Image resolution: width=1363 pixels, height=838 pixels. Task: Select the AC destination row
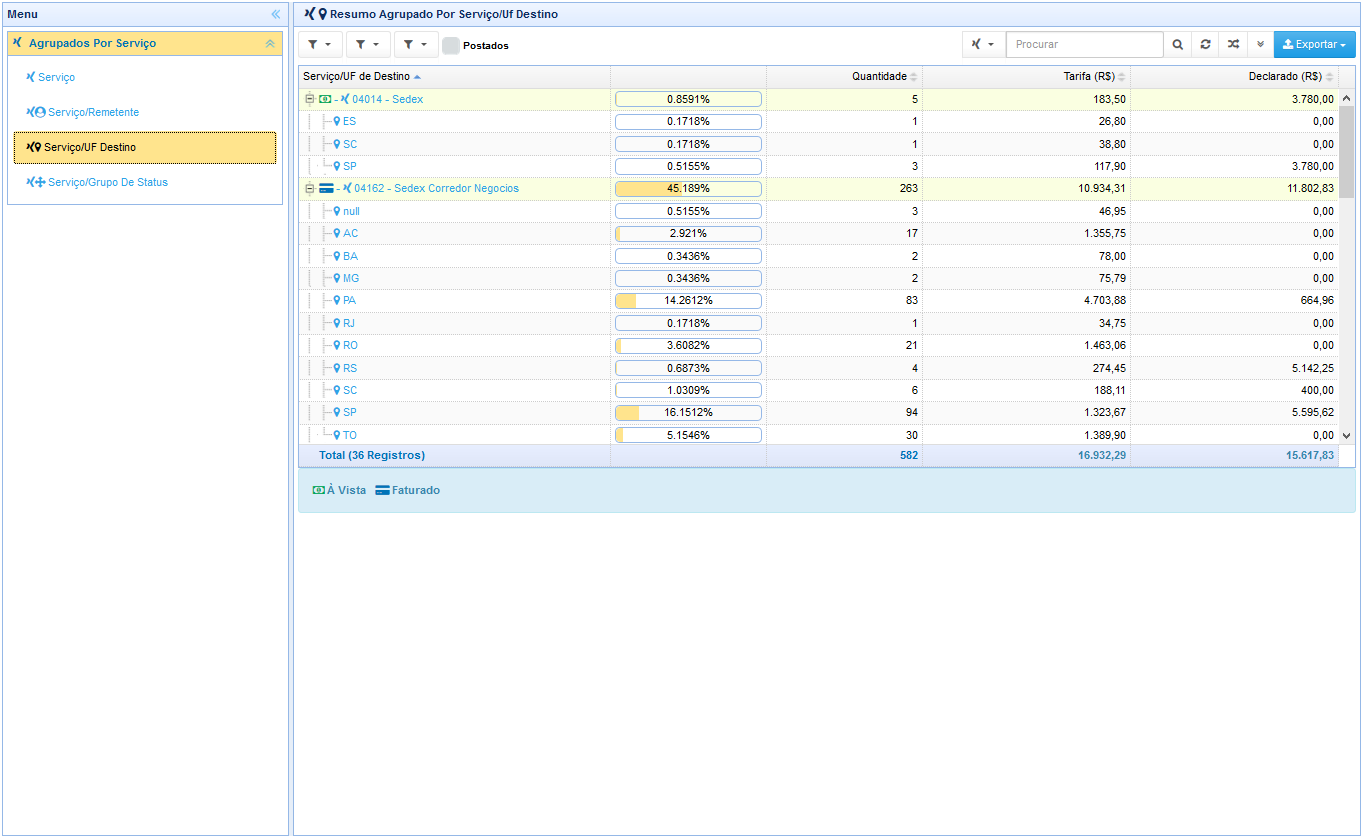(x=818, y=233)
